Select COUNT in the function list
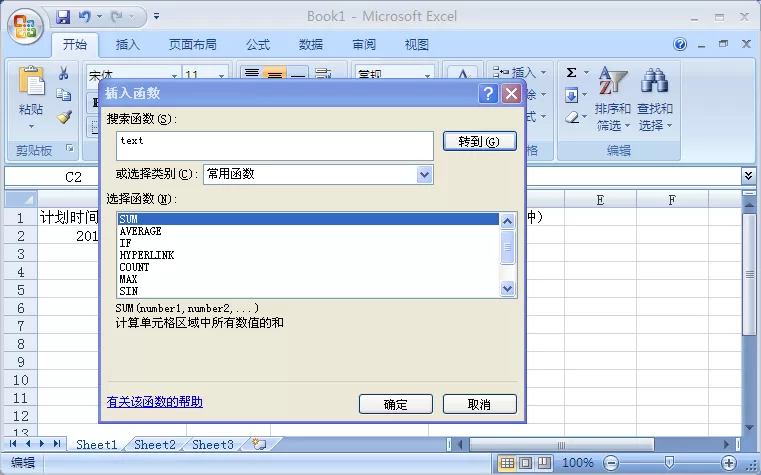761x475 pixels. click(x=308, y=267)
